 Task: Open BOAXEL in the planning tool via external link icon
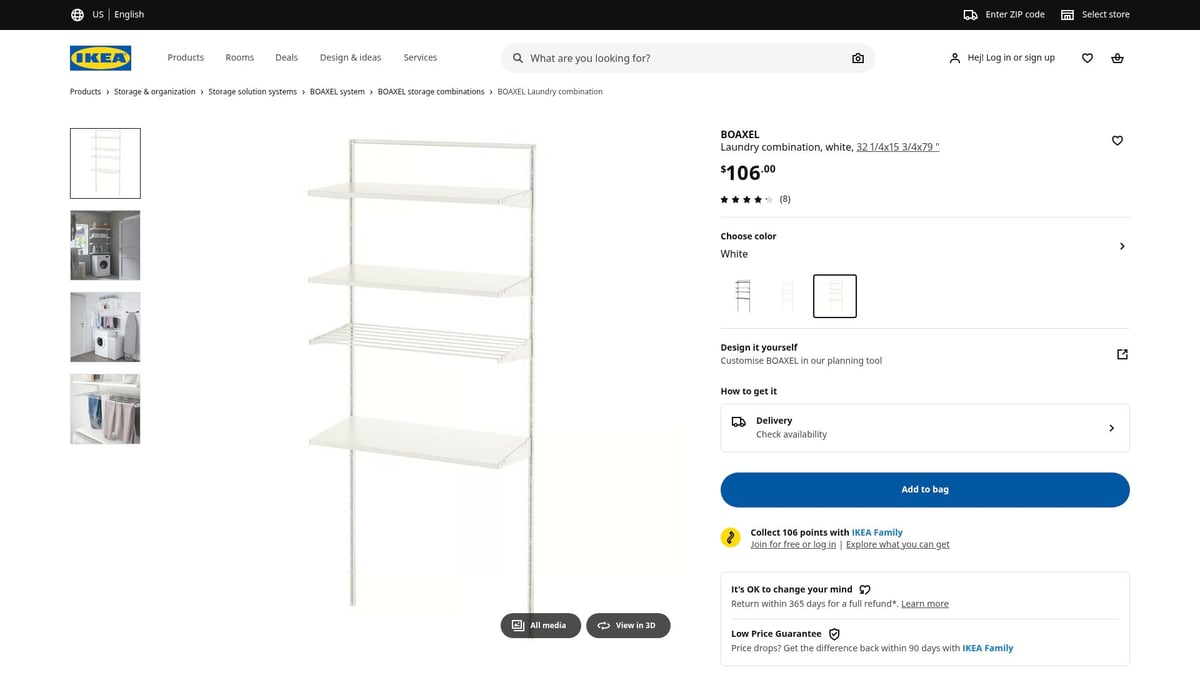(1122, 354)
